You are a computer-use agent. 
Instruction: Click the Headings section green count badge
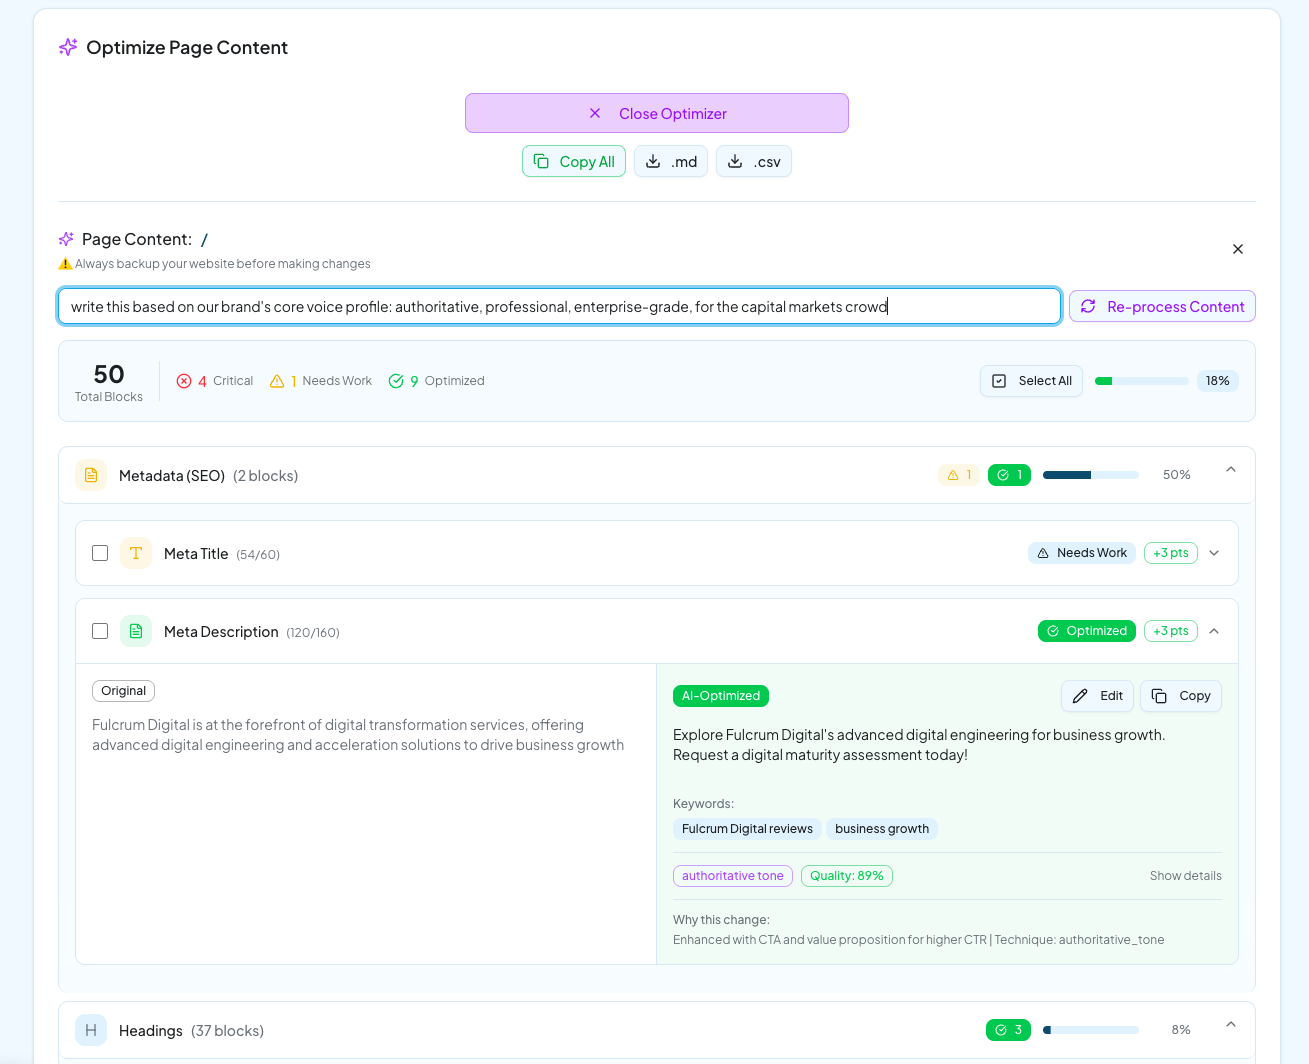point(1008,1030)
